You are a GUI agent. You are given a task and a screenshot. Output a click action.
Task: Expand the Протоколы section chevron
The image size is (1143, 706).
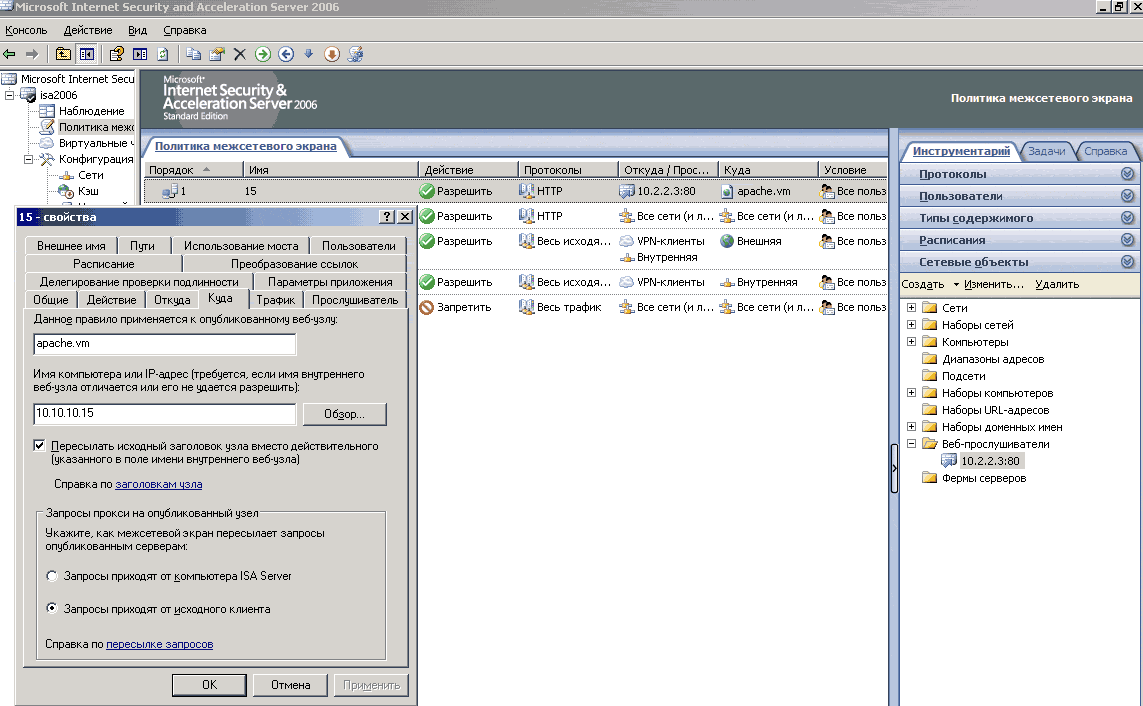click(x=1127, y=173)
